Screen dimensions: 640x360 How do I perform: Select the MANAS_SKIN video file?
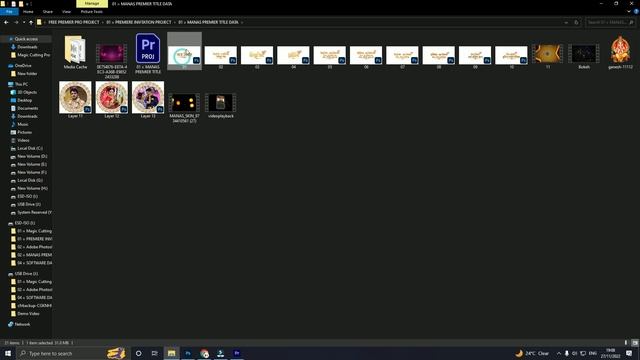pos(184,107)
